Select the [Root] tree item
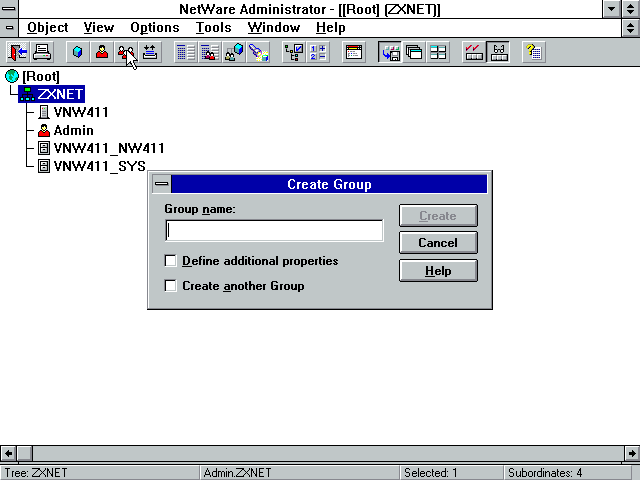Screen dimensions: 640x480 point(41,76)
